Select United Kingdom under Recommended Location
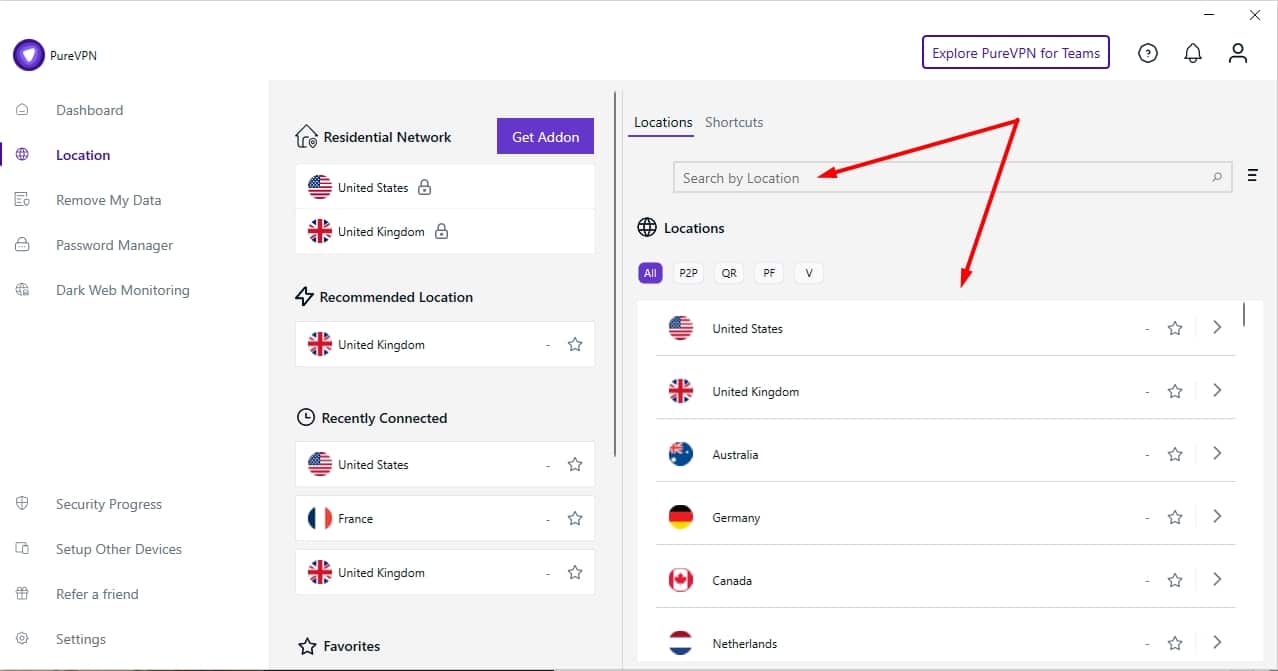Viewport: 1278px width, 671px height. (x=445, y=344)
